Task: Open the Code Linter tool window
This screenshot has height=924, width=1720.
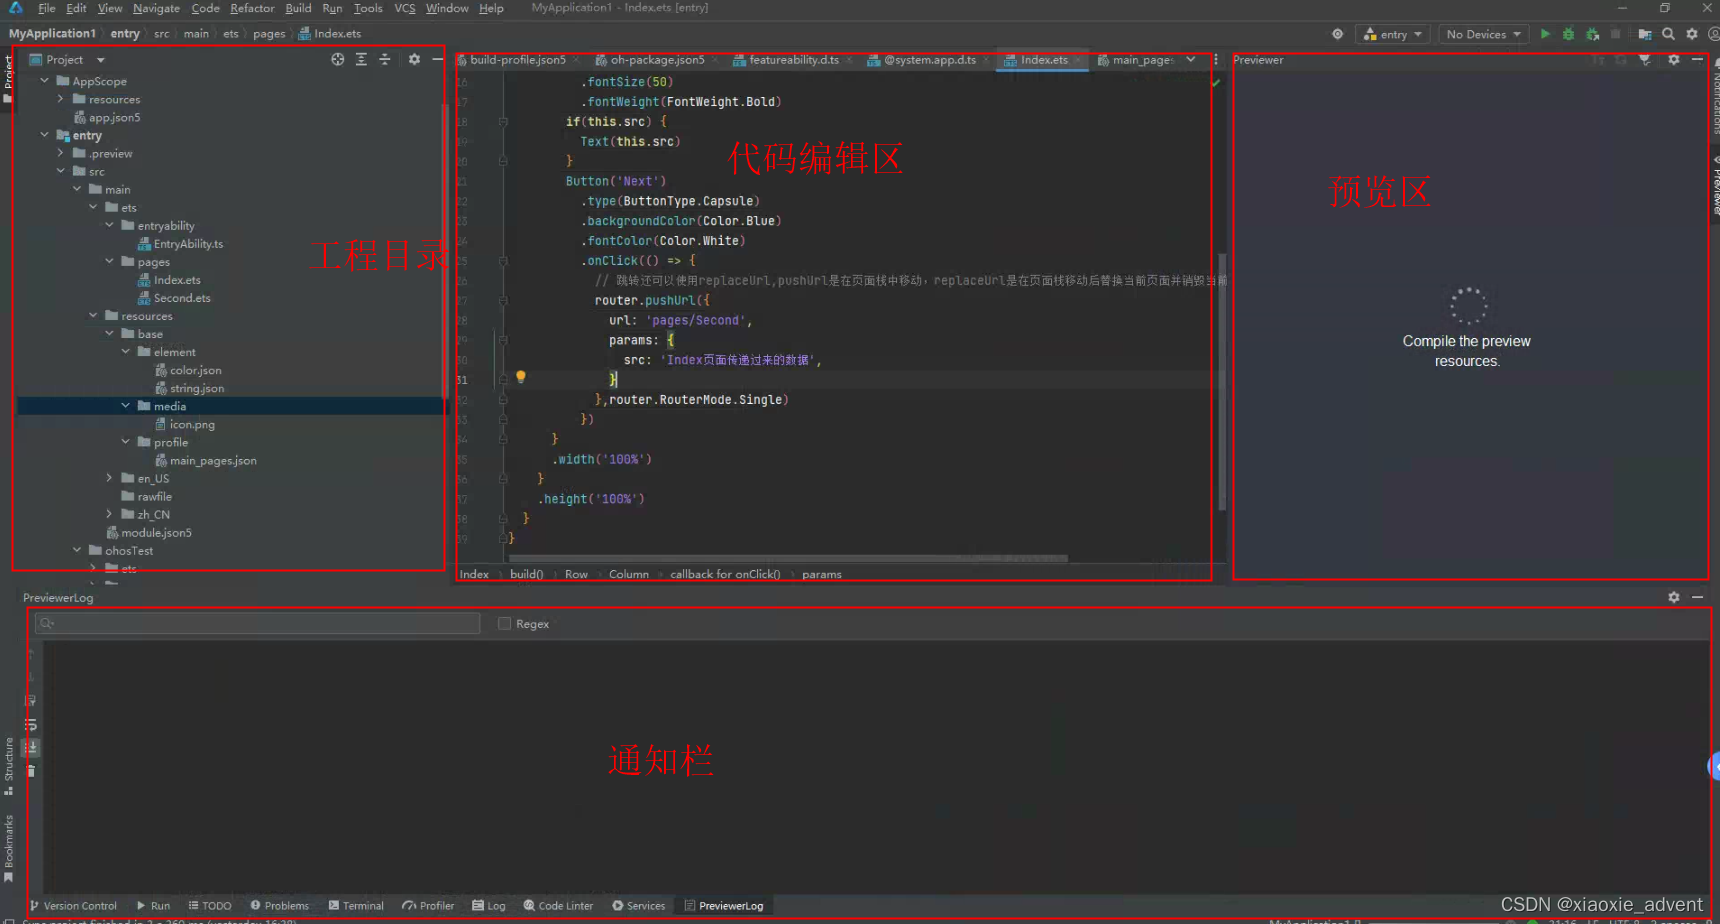Action: coord(559,906)
